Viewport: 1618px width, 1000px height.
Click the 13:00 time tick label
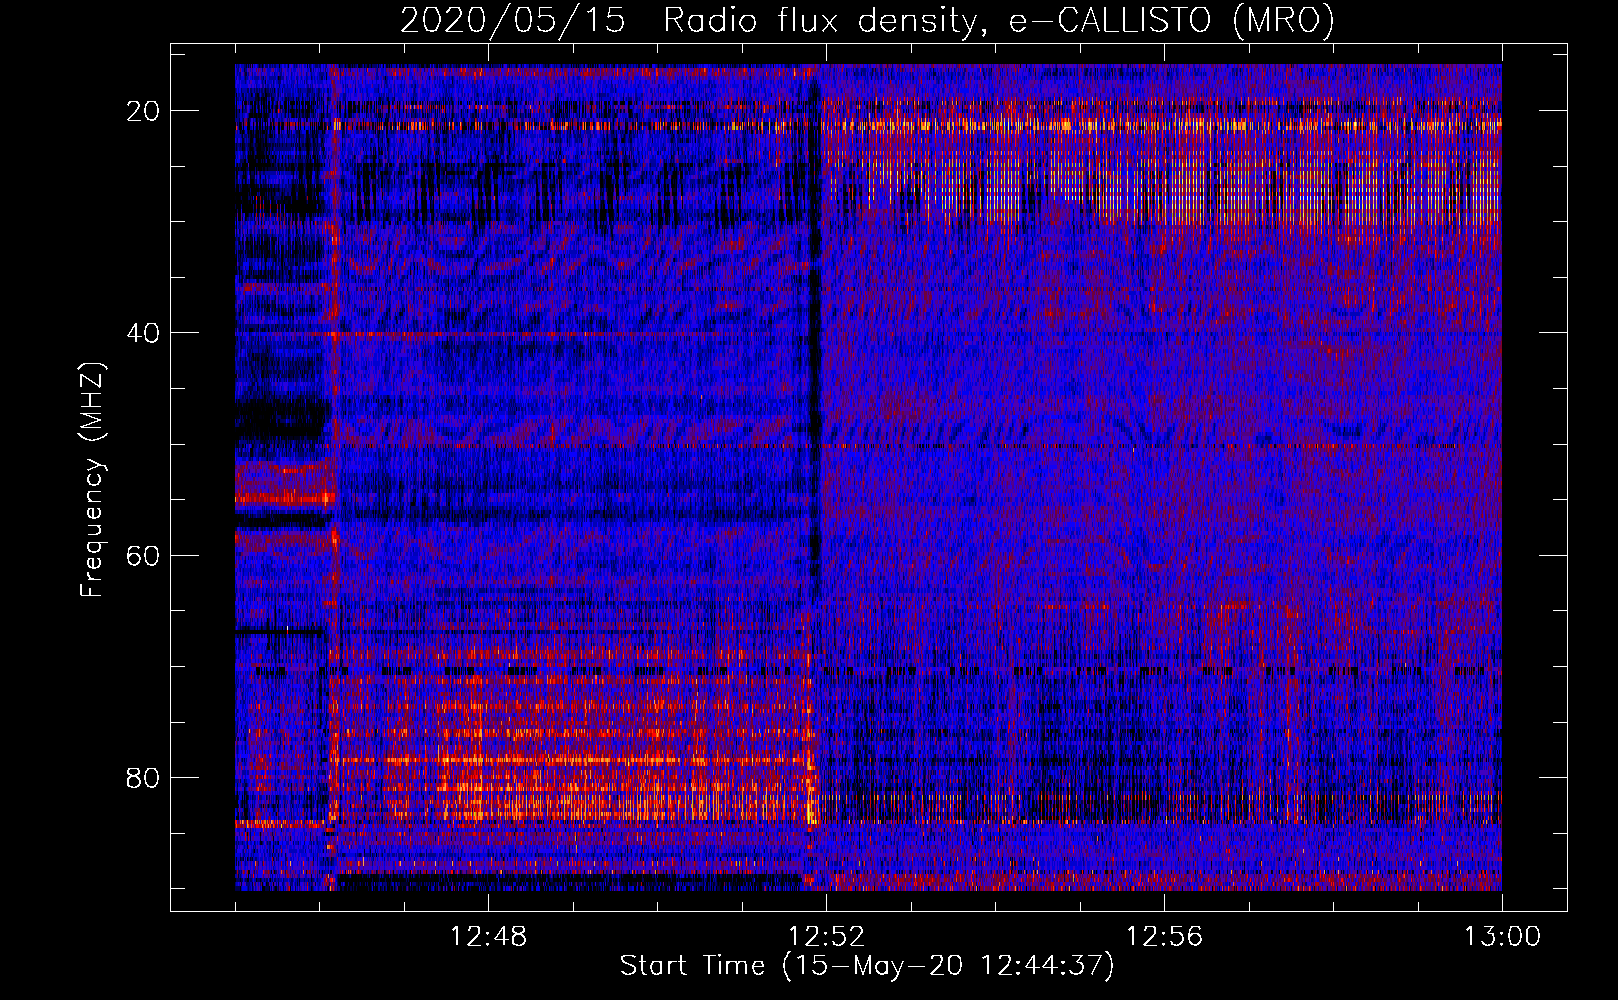pos(1502,937)
